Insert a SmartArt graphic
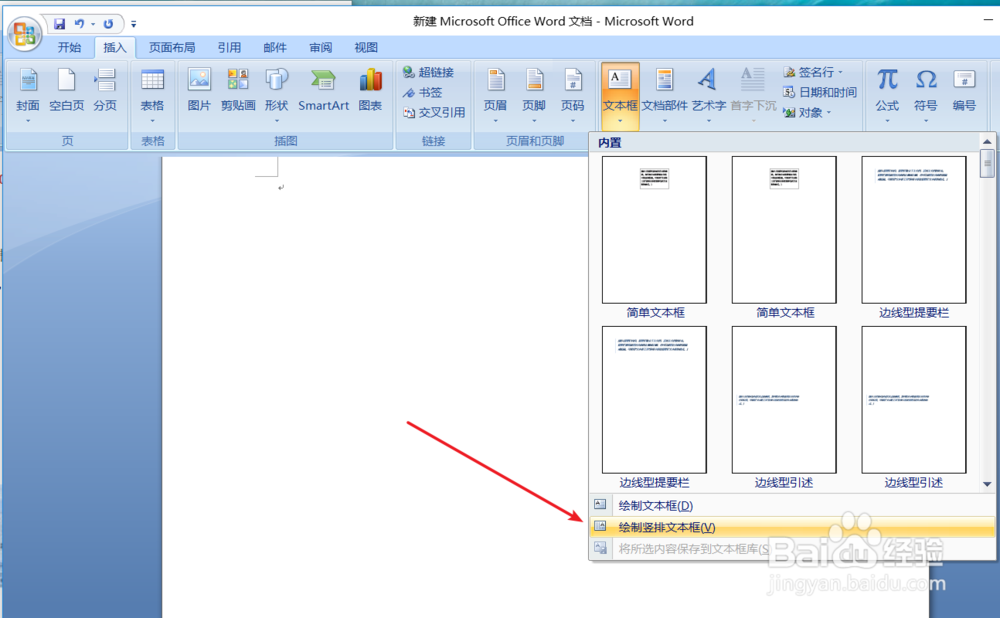 322,90
